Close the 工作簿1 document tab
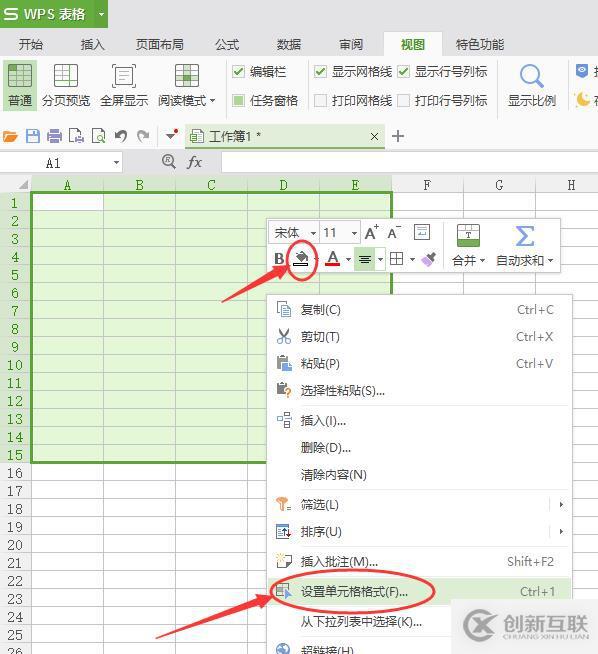This screenshot has height=654, width=598. pos(374,136)
